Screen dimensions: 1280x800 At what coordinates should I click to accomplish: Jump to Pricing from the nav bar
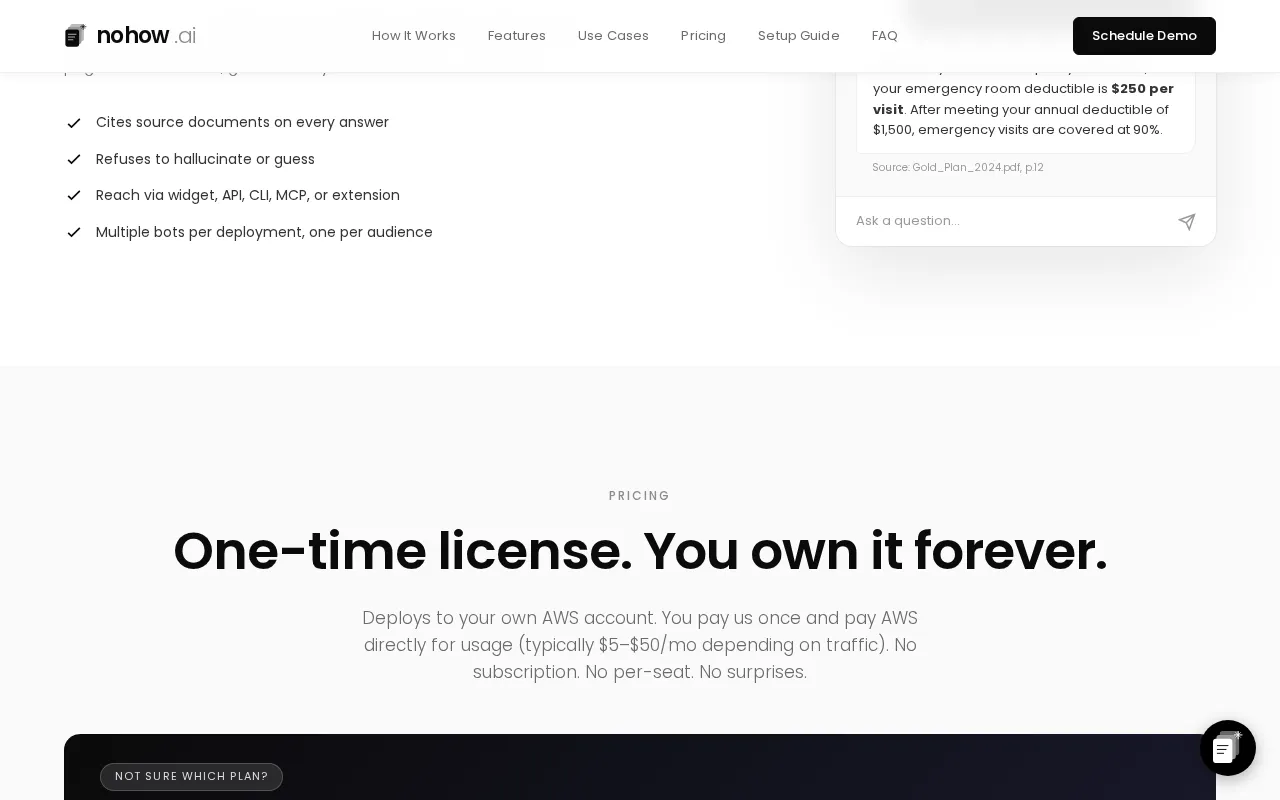703,36
